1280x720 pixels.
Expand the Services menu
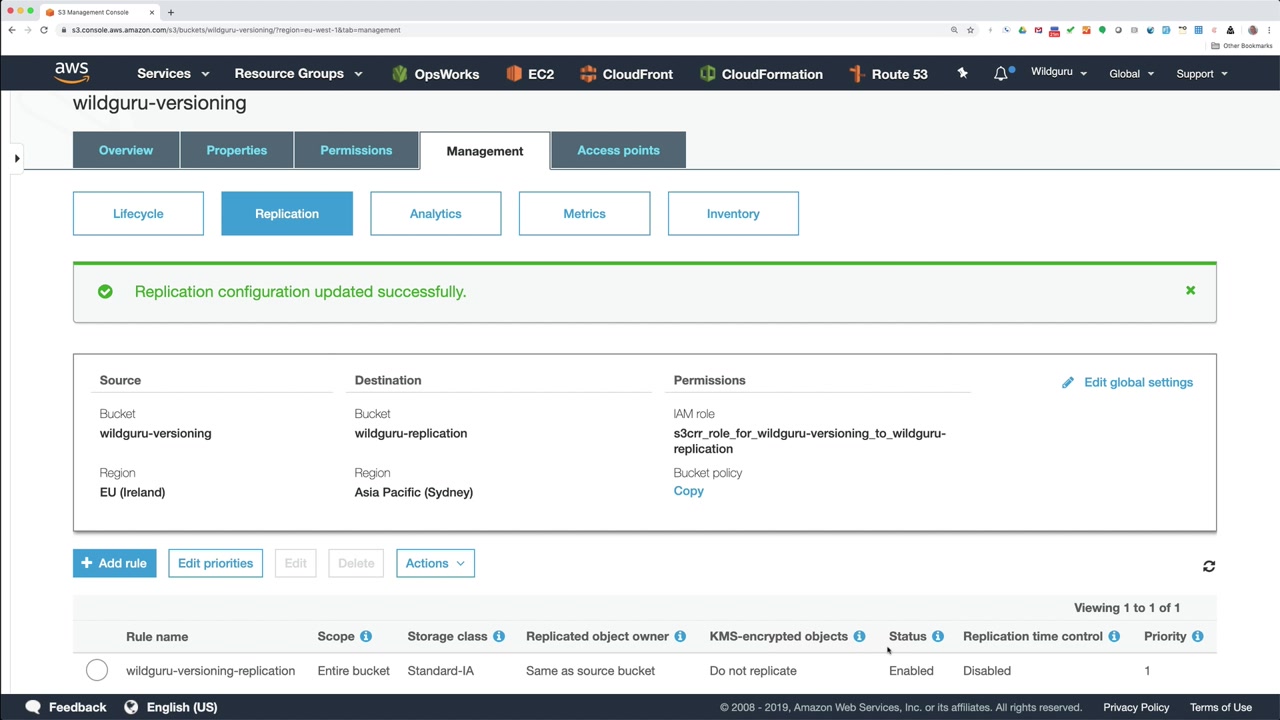coord(173,73)
